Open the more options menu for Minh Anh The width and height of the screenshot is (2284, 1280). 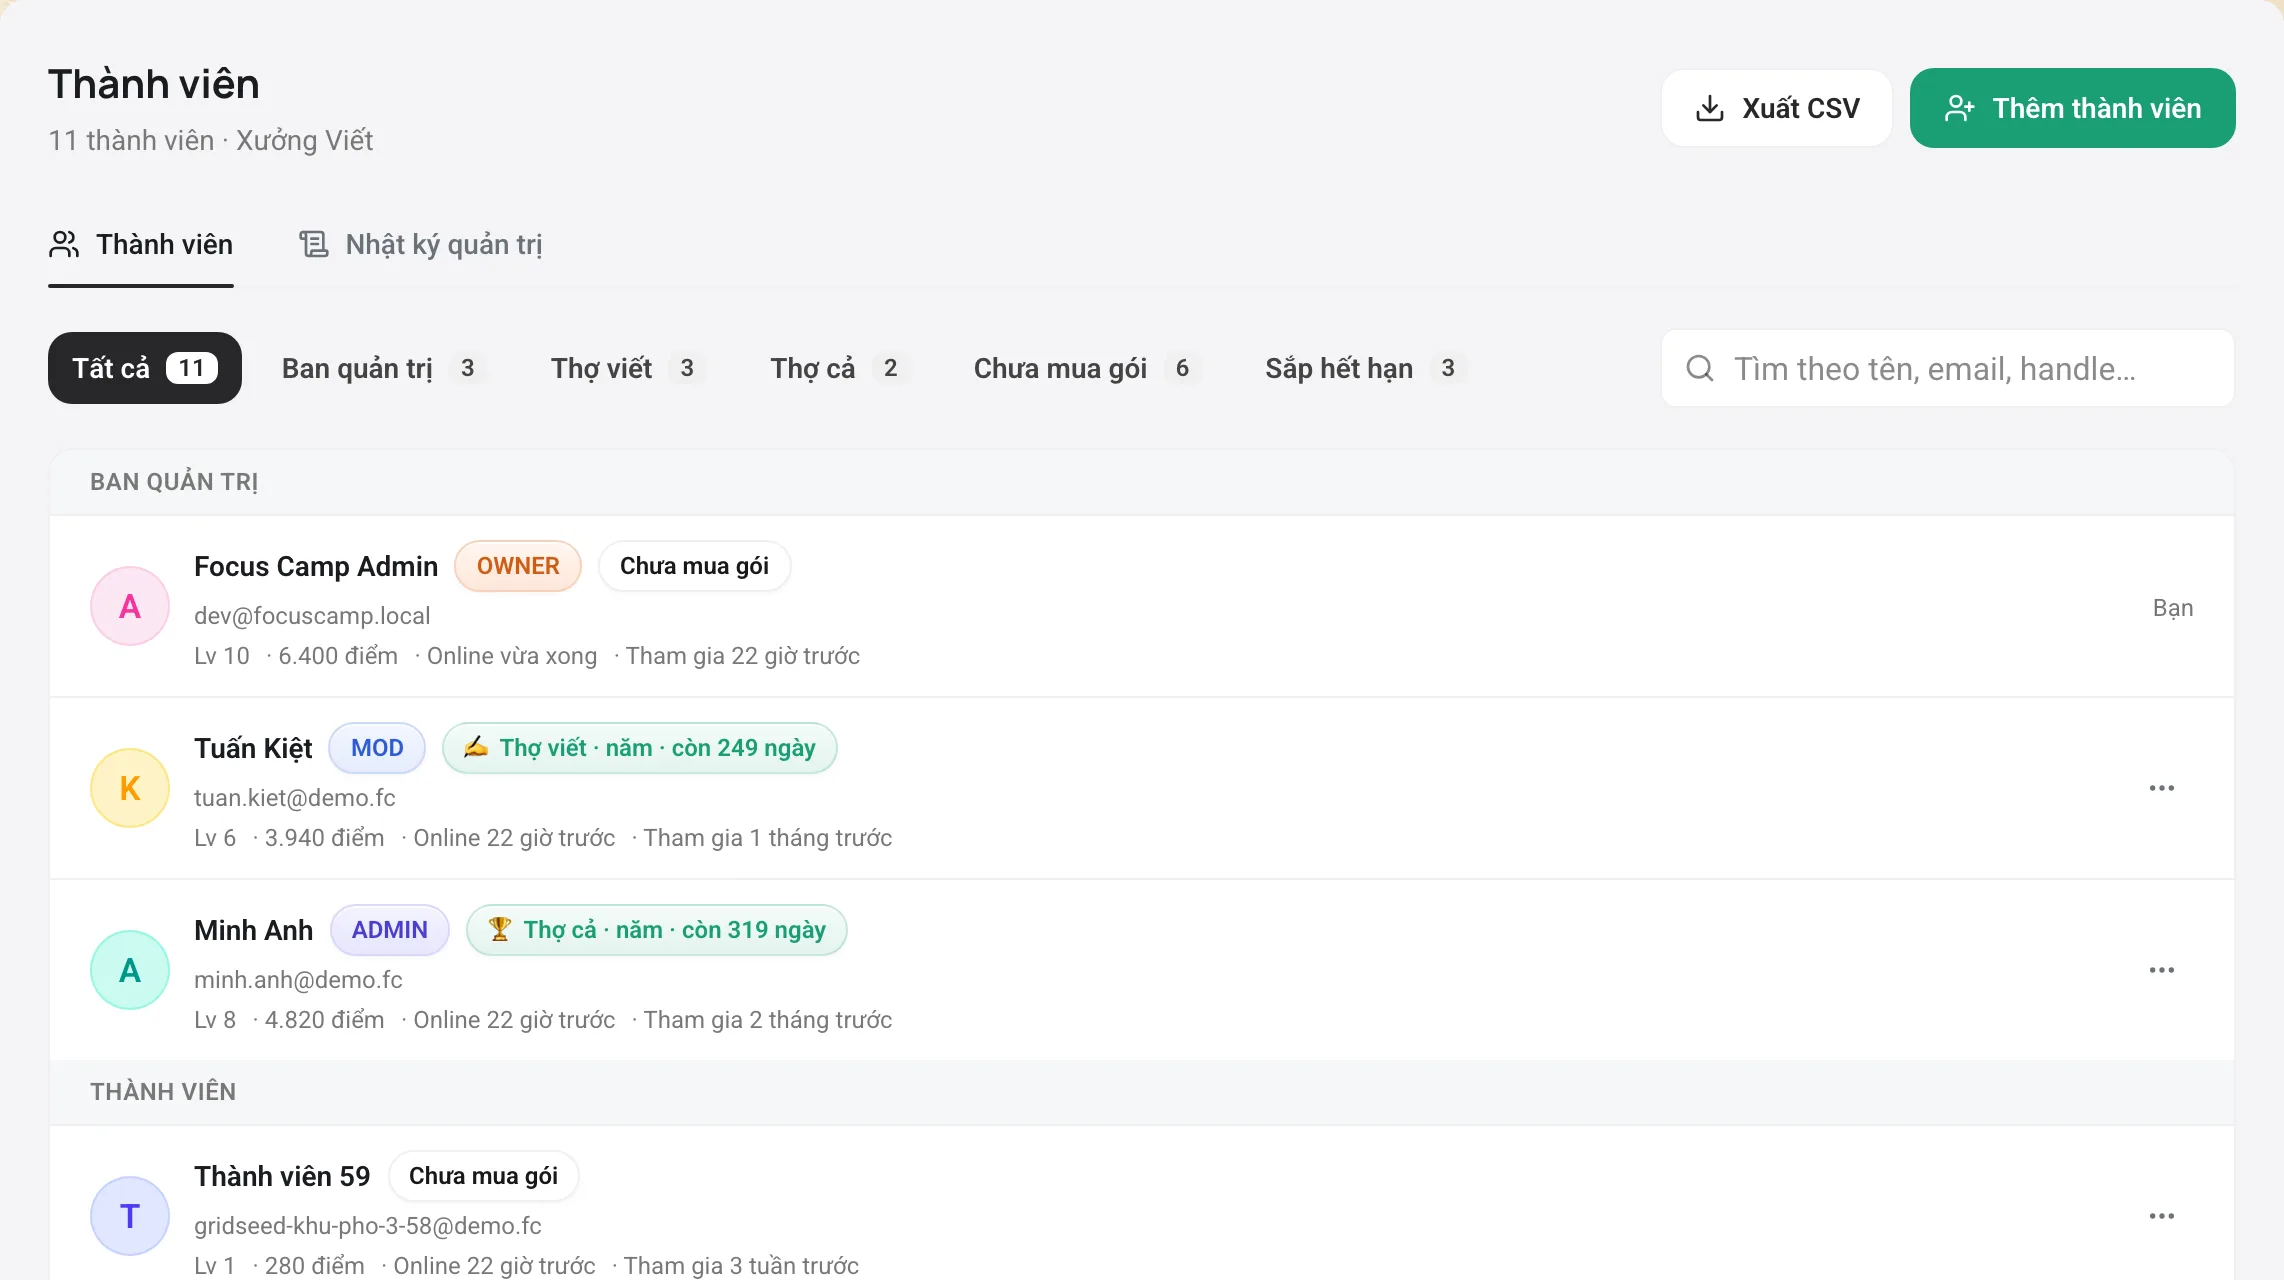[x=2162, y=970]
